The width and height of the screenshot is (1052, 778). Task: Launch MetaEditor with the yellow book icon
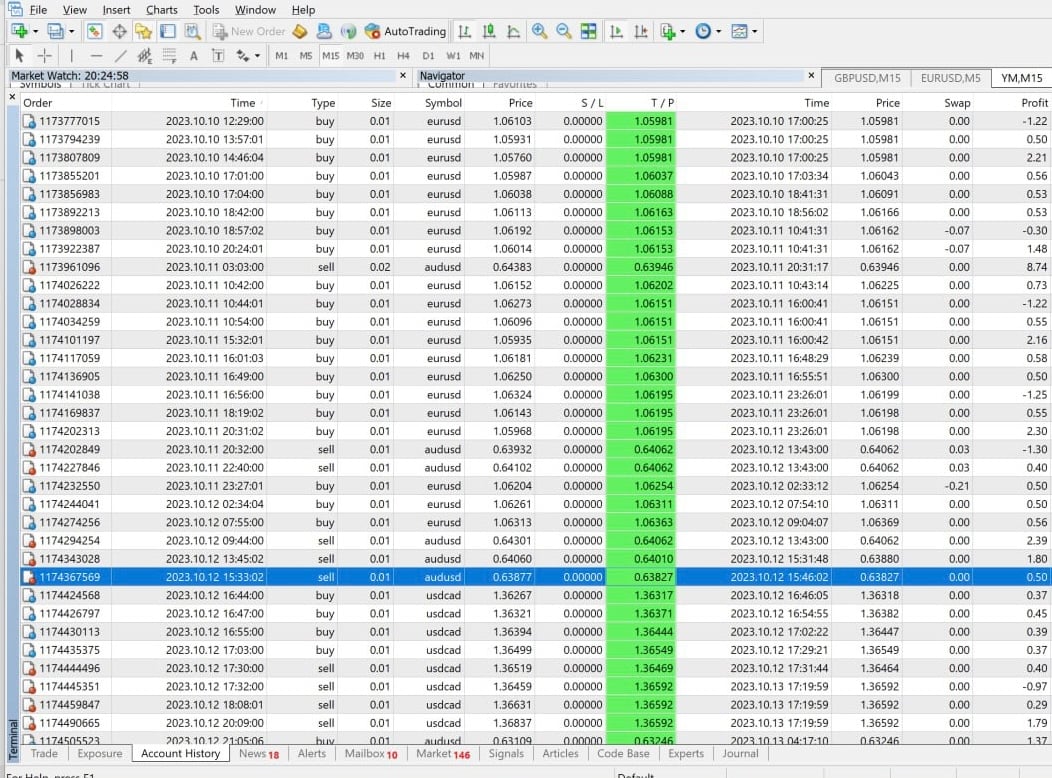coord(300,31)
